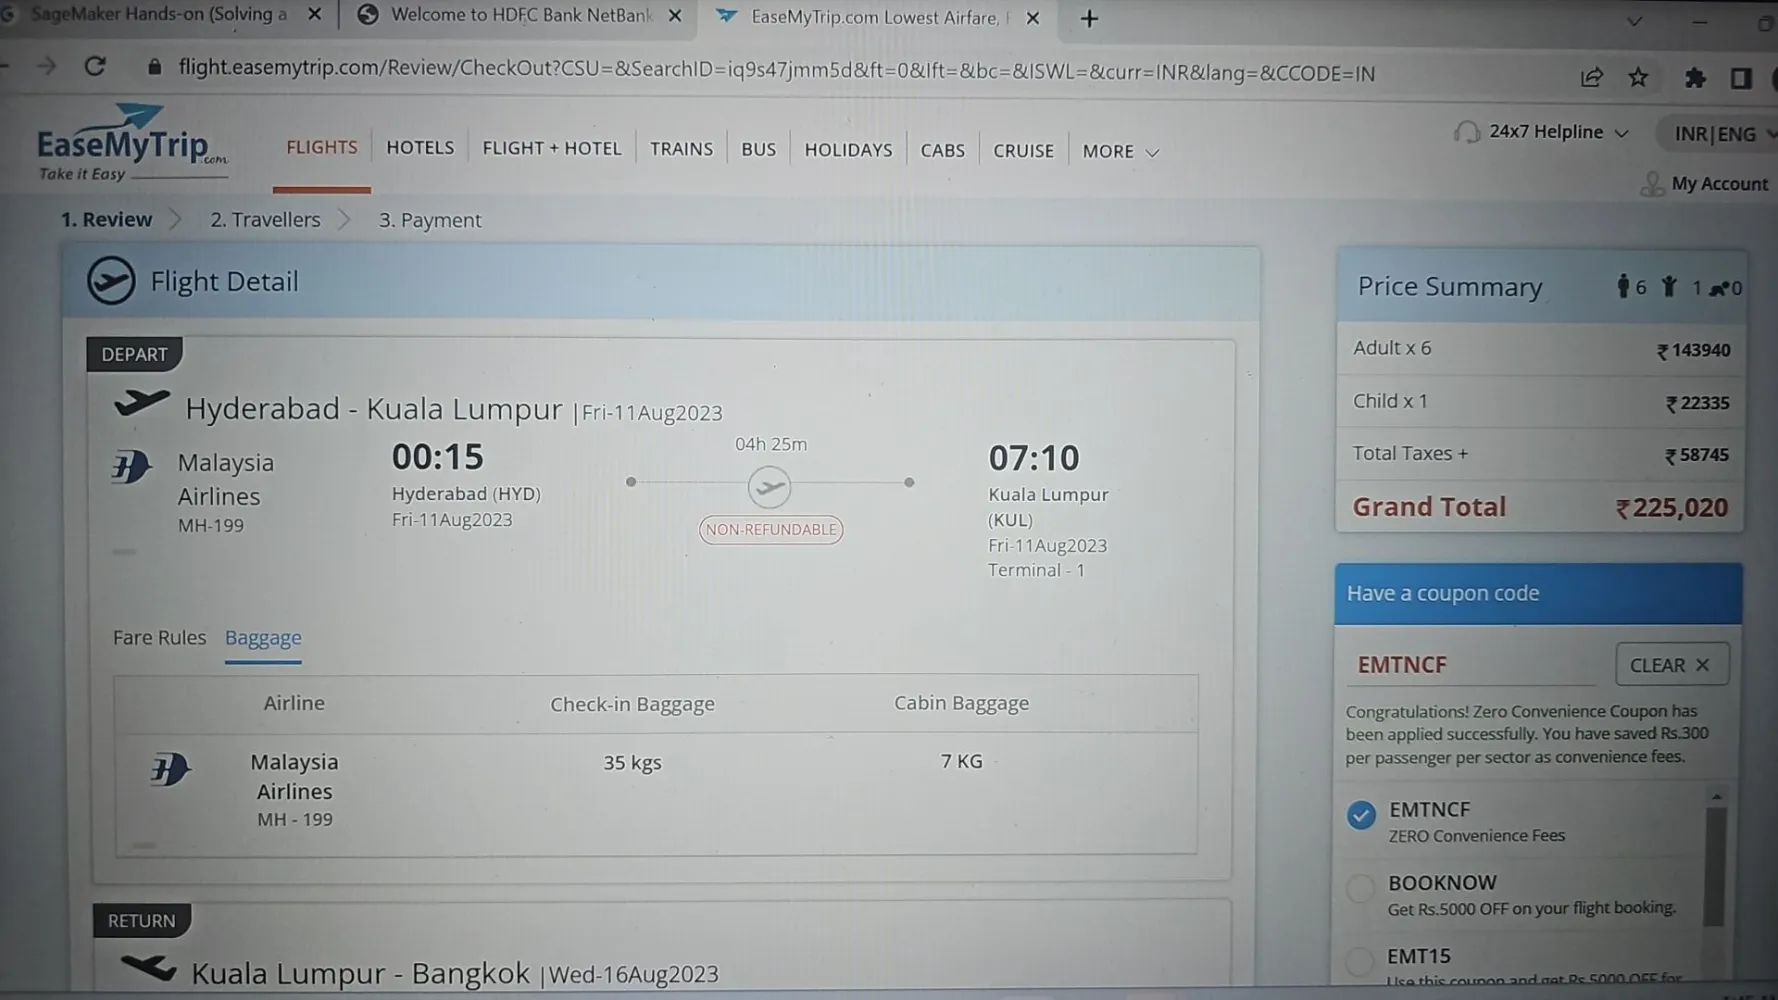Open the HOTELS section
The height and width of the screenshot is (1000, 1778).
pyautogui.click(x=420, y=147)
